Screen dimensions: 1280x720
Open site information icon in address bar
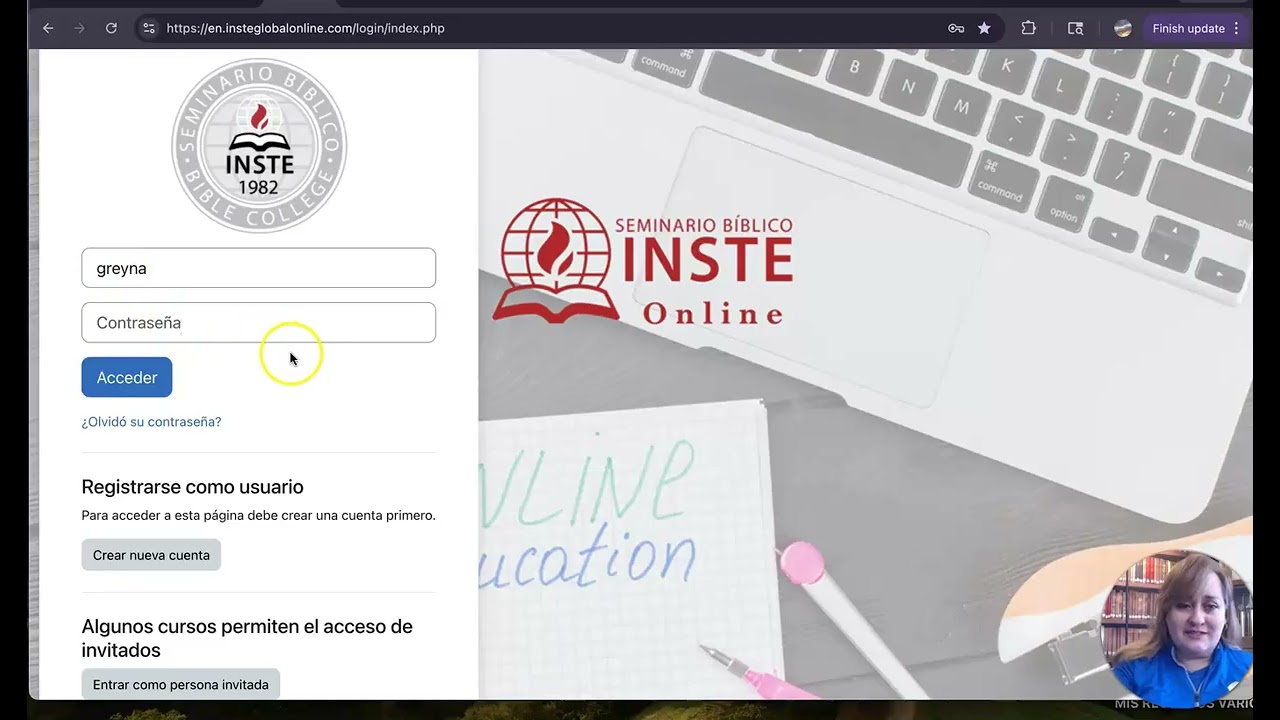tap(149, 28)
